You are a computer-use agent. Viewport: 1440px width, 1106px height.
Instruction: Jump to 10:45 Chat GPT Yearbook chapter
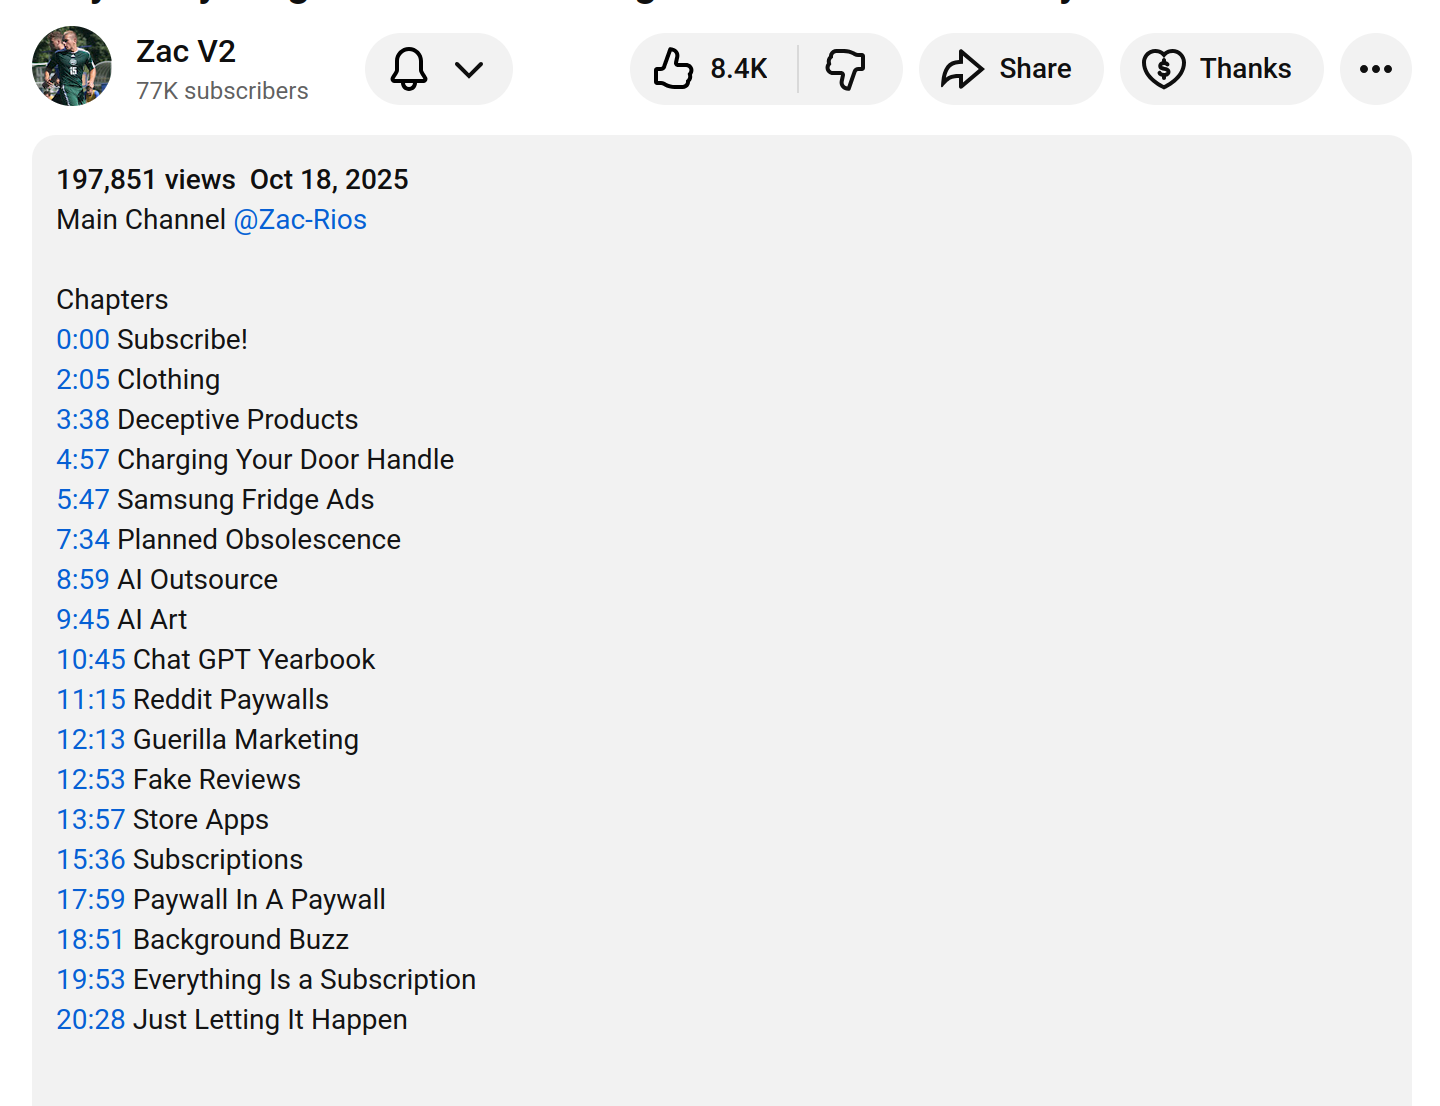point(91,660)
